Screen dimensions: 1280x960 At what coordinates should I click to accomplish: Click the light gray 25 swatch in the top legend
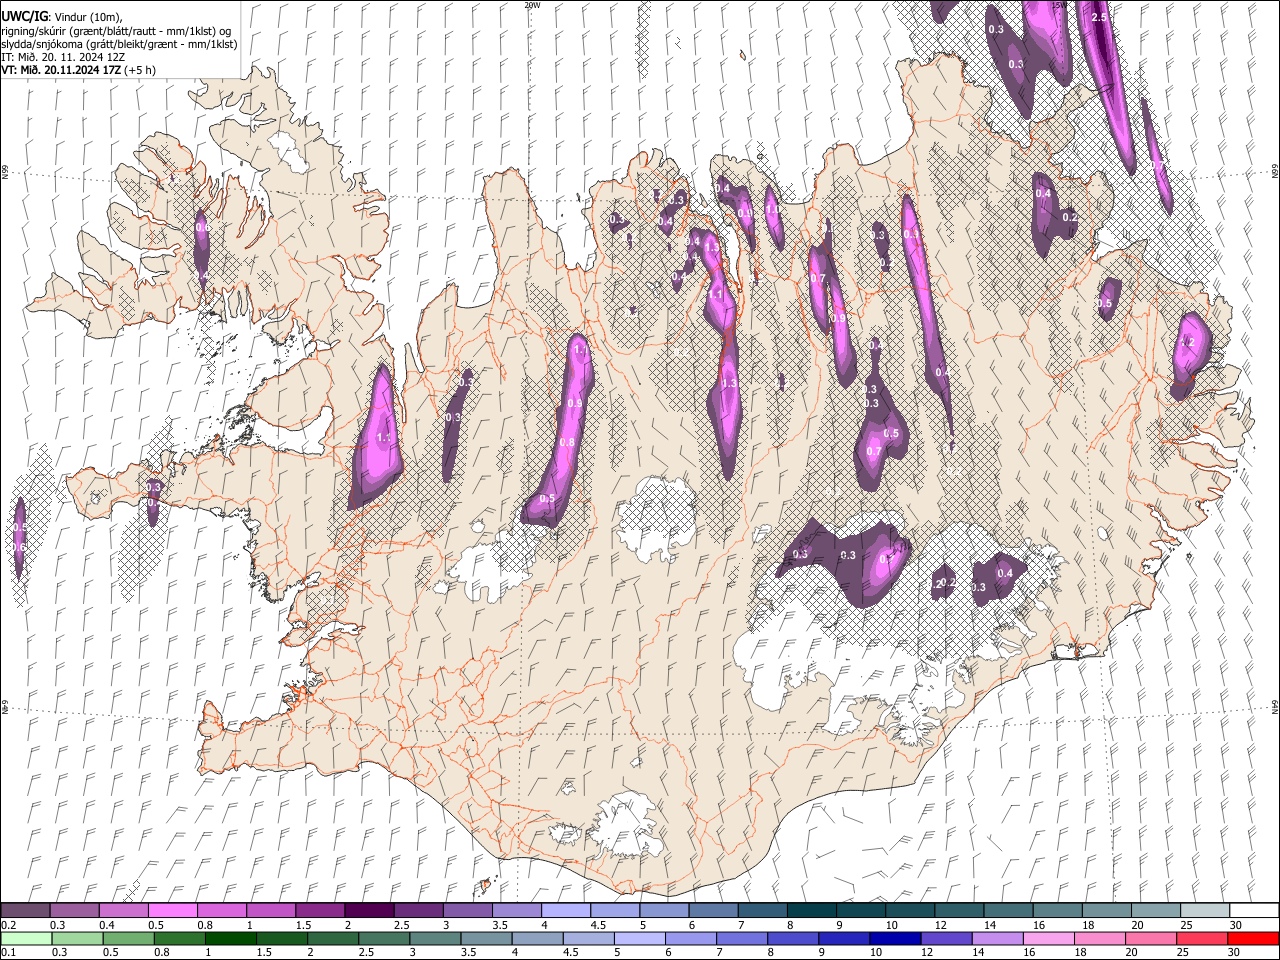(x=1204, y=910)
